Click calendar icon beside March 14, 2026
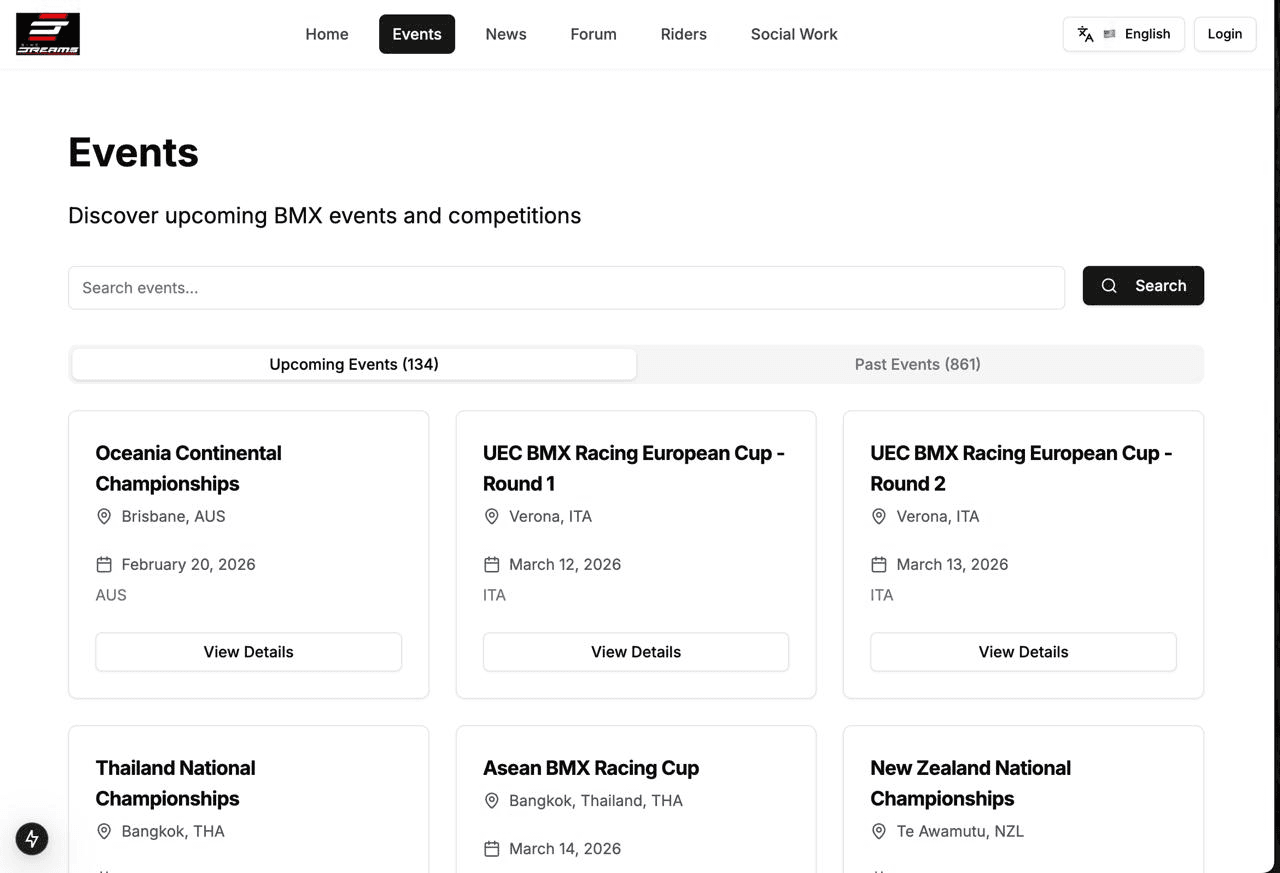This screenshot has height=873, width=1280. tap(491, 849)
